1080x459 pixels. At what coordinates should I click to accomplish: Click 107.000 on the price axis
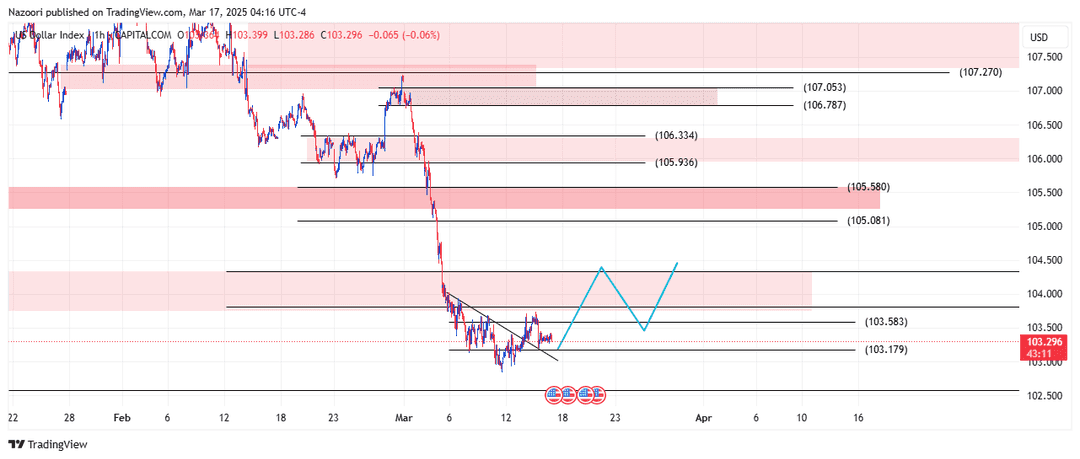pos(1046,91)
